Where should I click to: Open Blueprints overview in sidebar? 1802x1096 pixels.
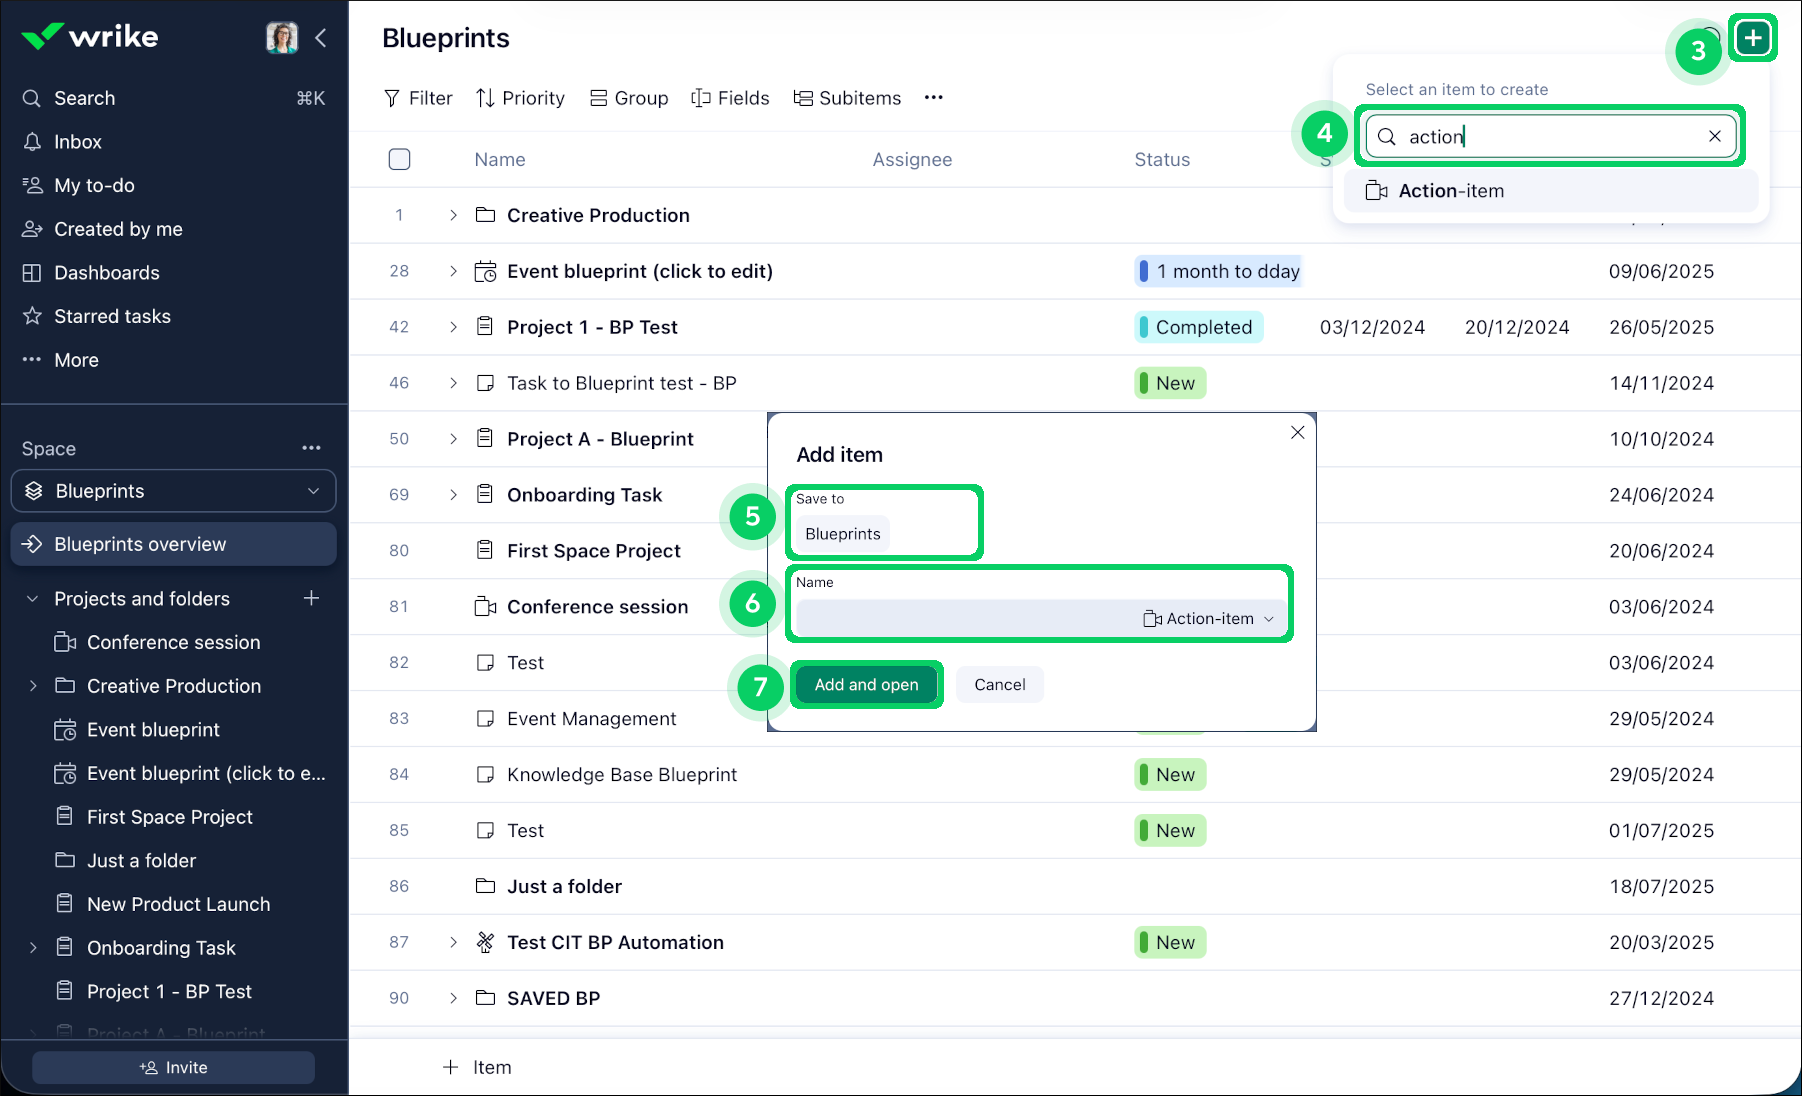click(140, 544)
